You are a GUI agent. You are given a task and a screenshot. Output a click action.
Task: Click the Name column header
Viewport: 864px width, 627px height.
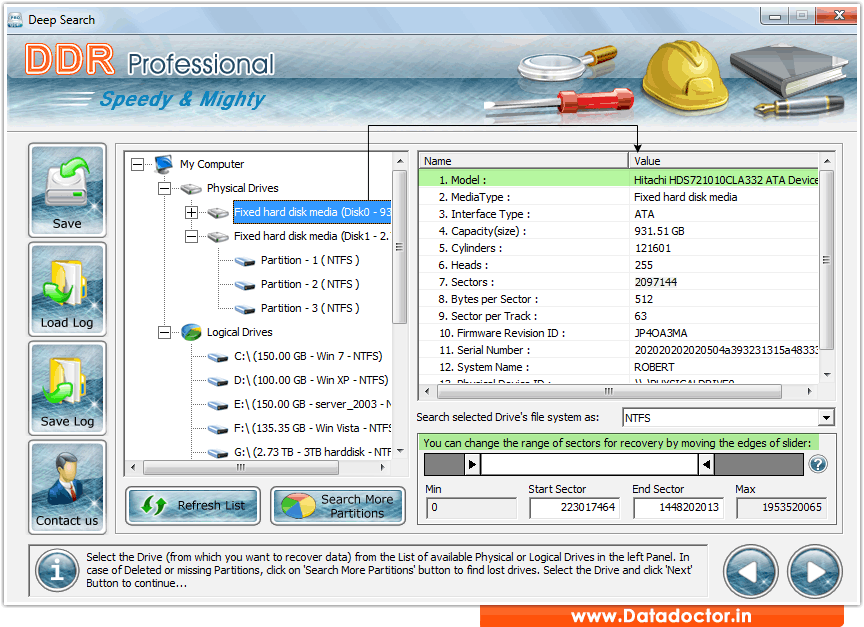pos(523,161)
